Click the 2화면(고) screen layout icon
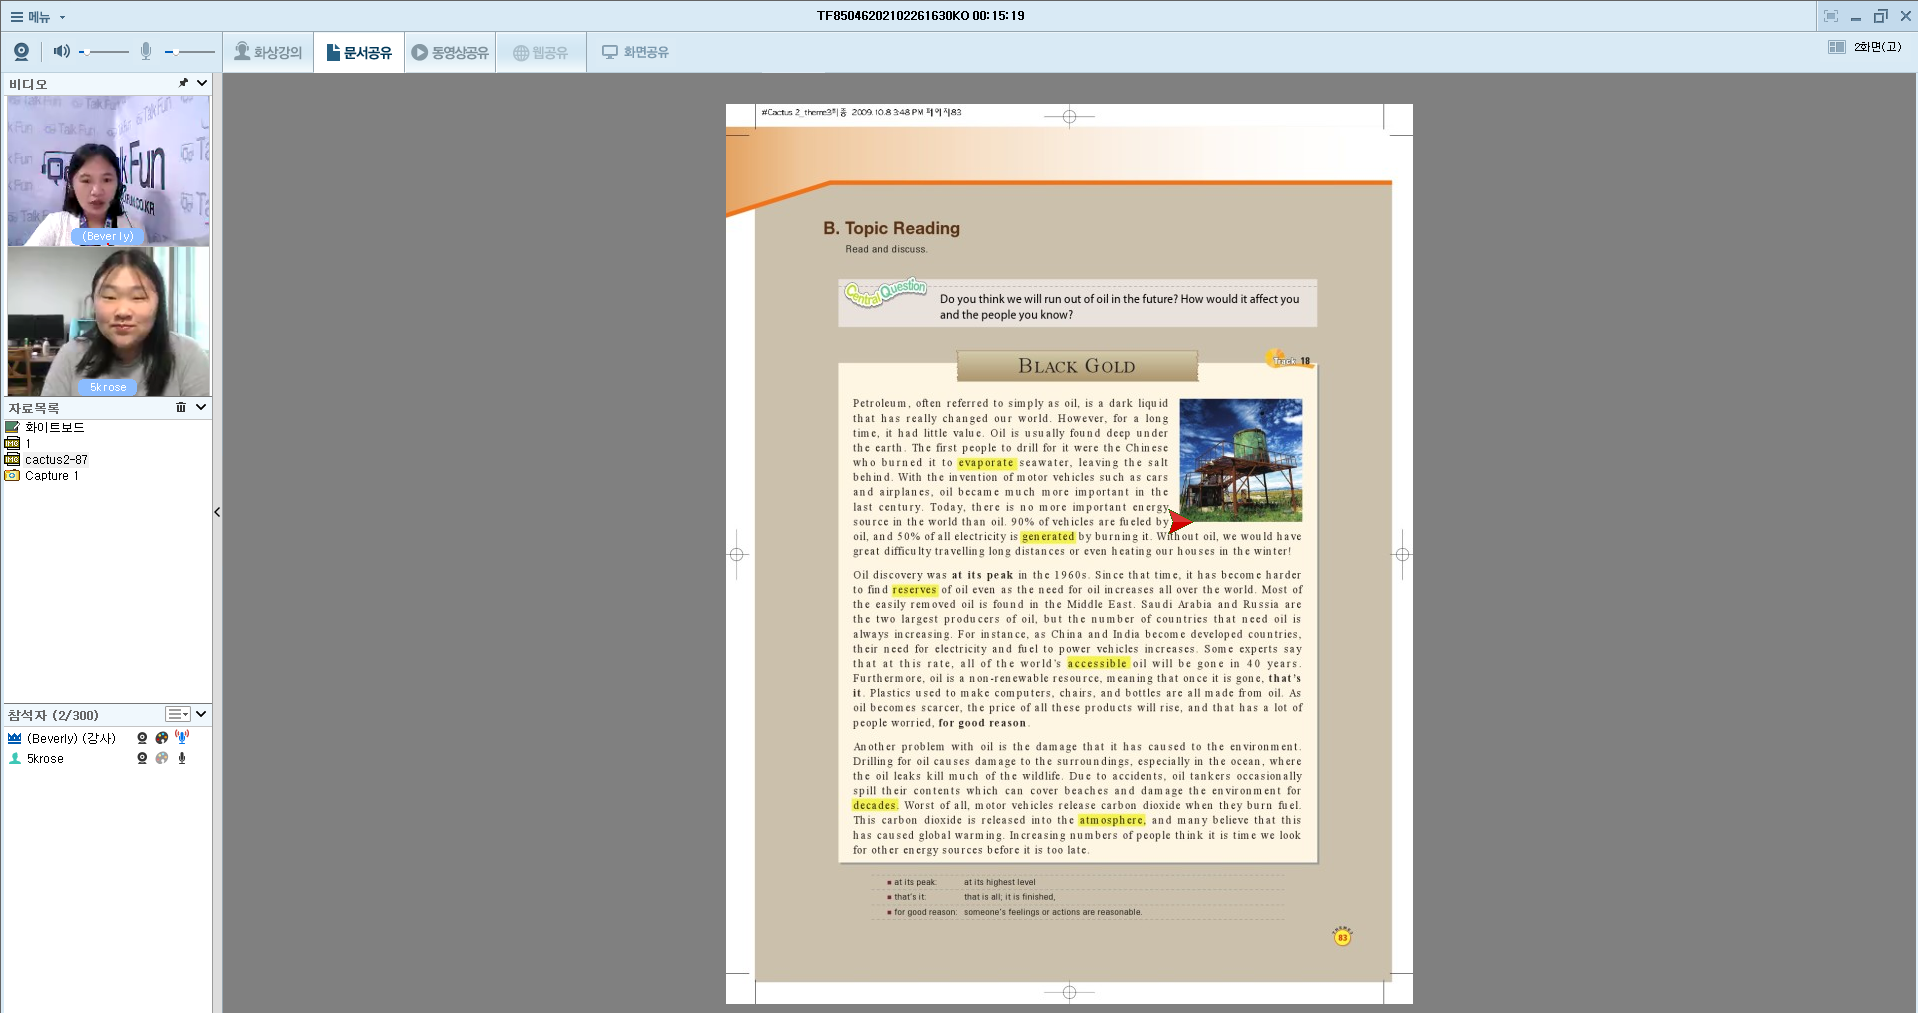 1836,47
